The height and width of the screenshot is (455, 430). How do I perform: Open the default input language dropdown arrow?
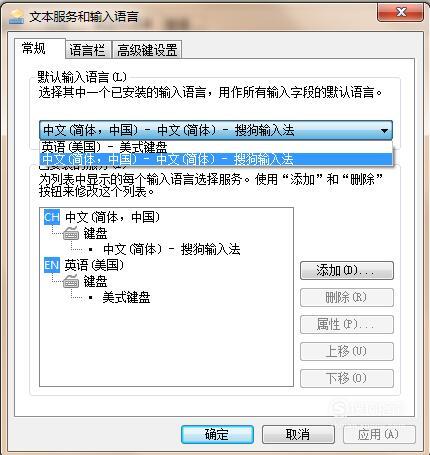click(x=384, y=131)
